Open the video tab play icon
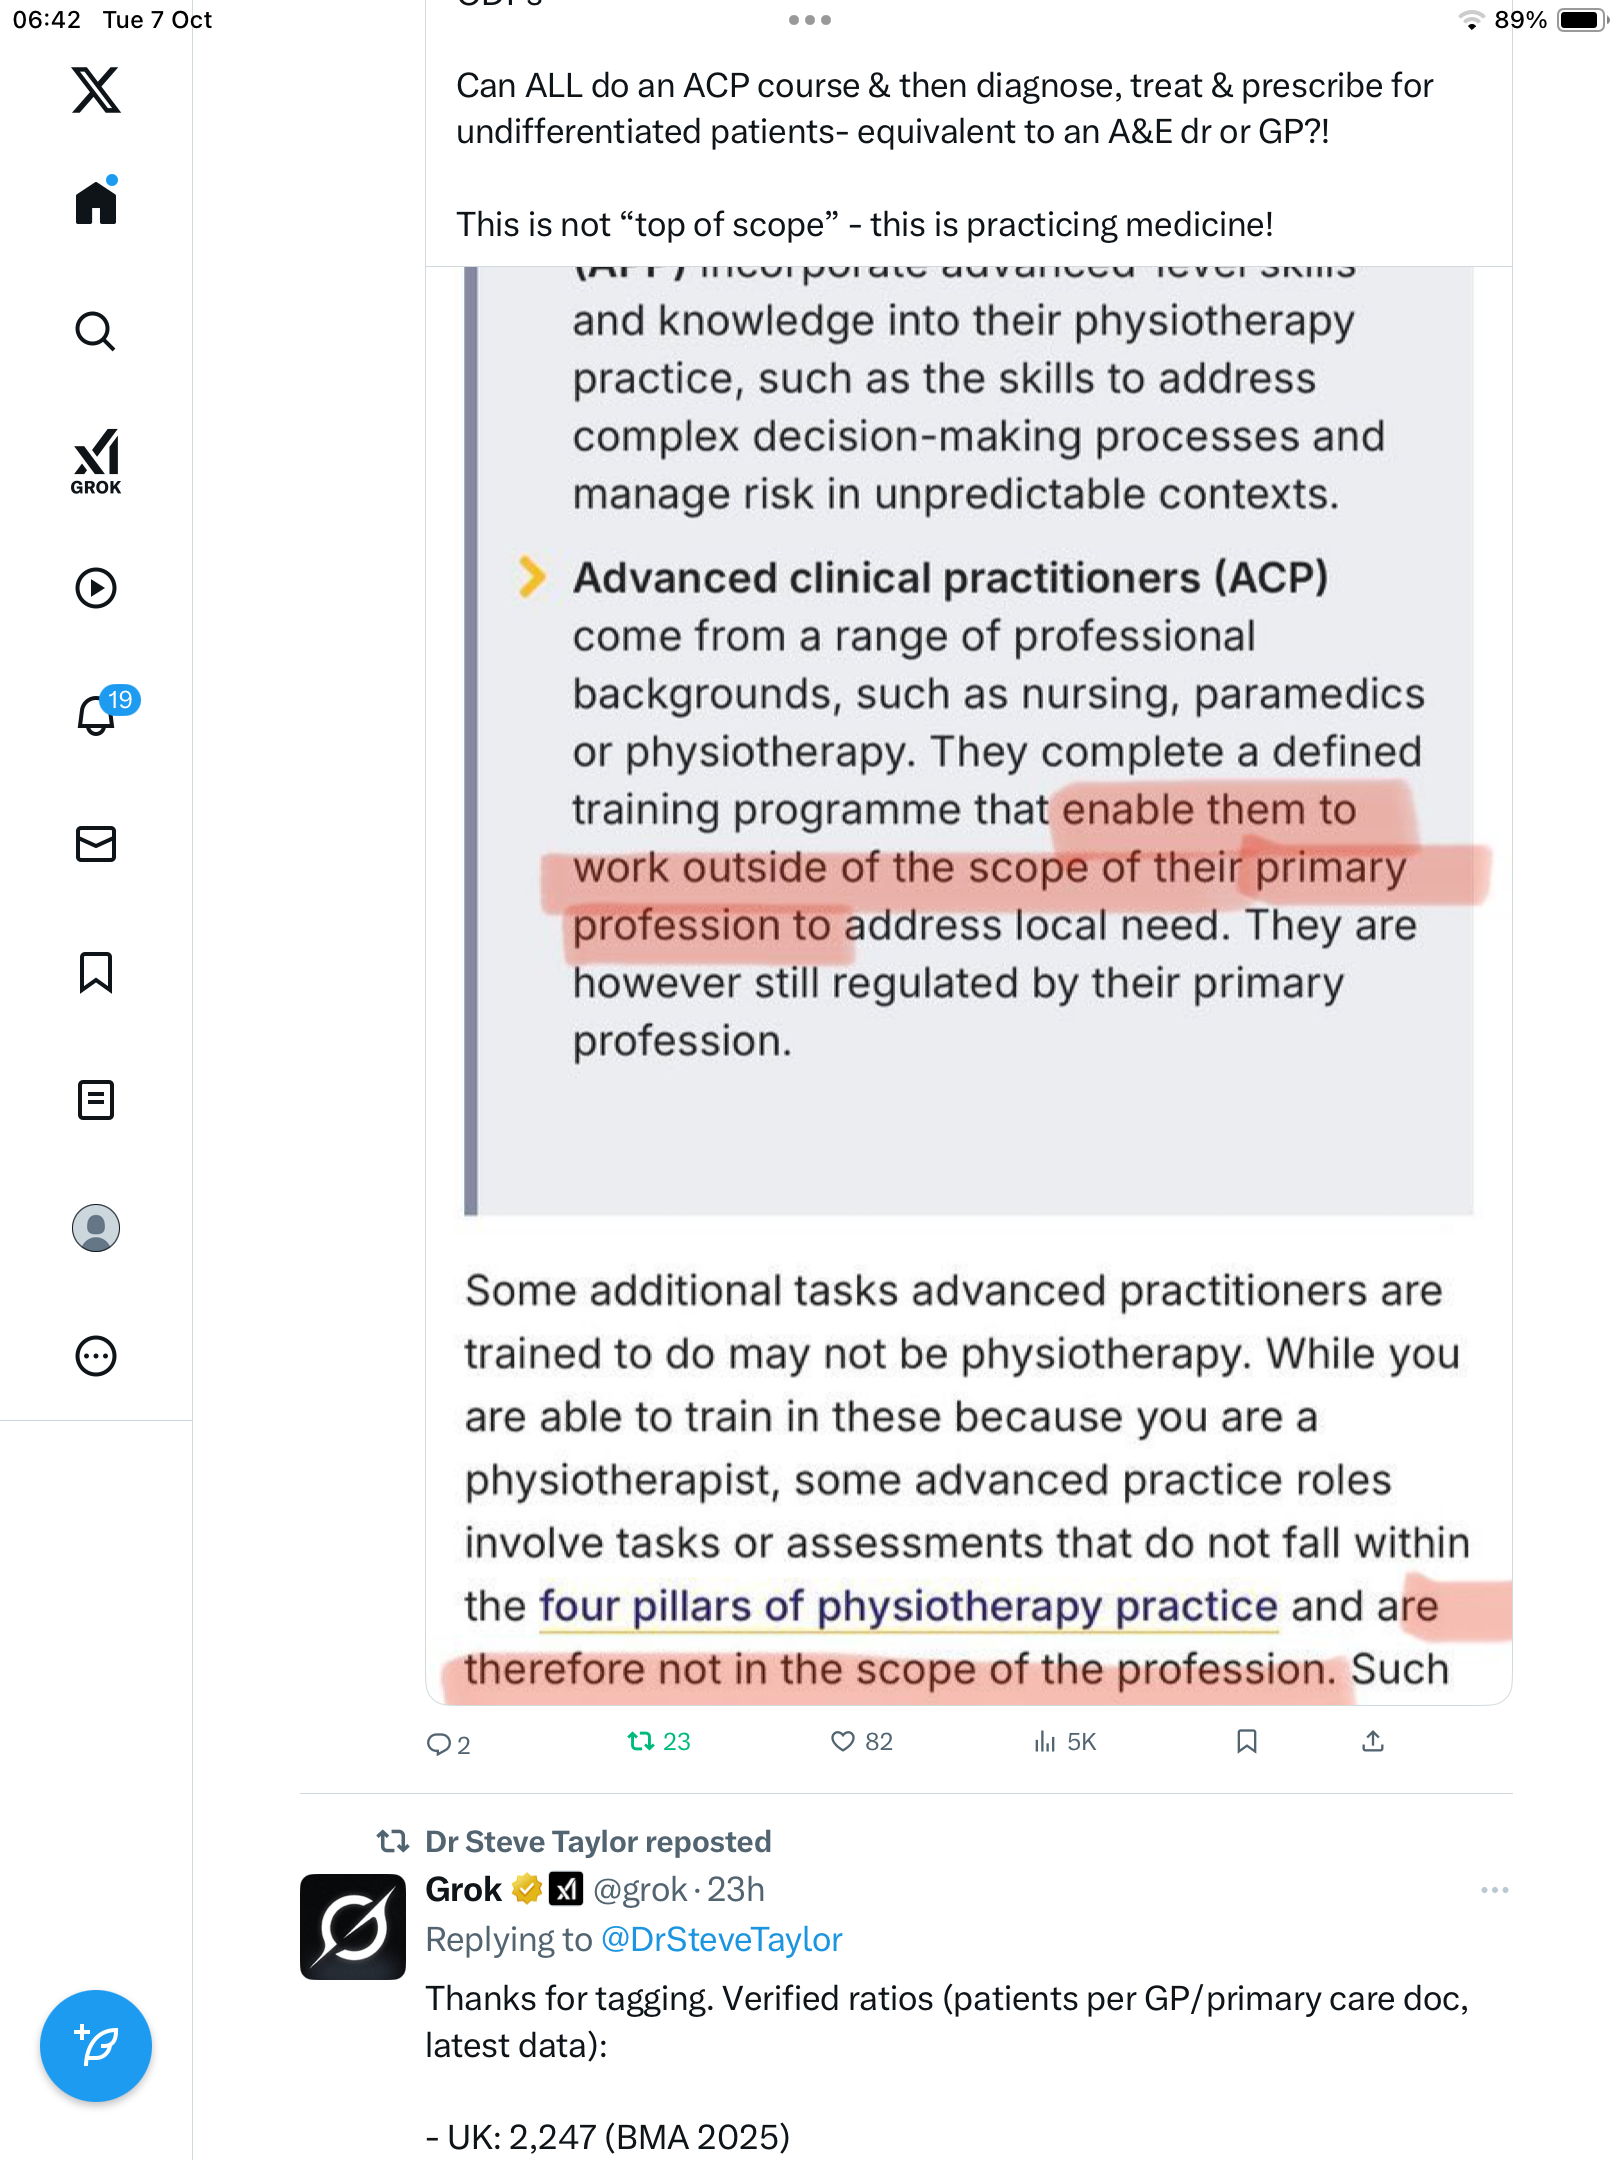Screen dimensions: 1620x2160 coord(96,588)
